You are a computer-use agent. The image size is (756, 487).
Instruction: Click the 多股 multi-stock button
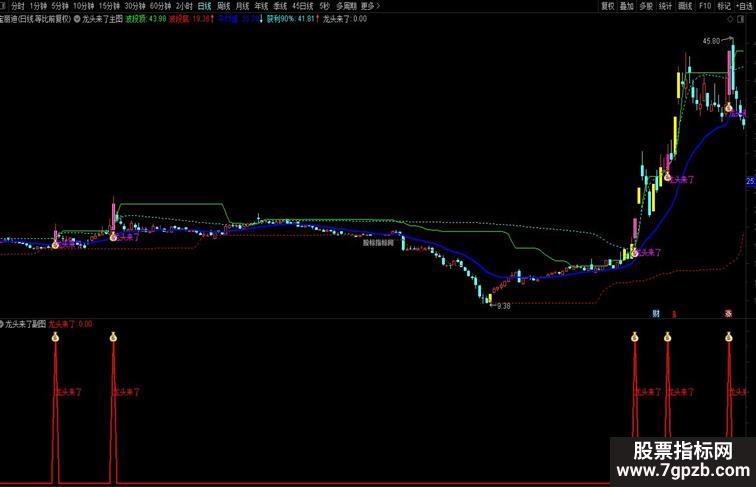click(646, 6)
